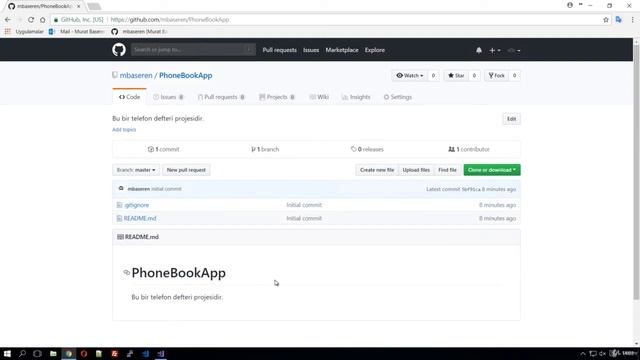Image resolution: width=640 pixels, height=360 pixels.
Task: Click the forks count next to Fork
Action: pyautogui.click(x=514, y=76)
